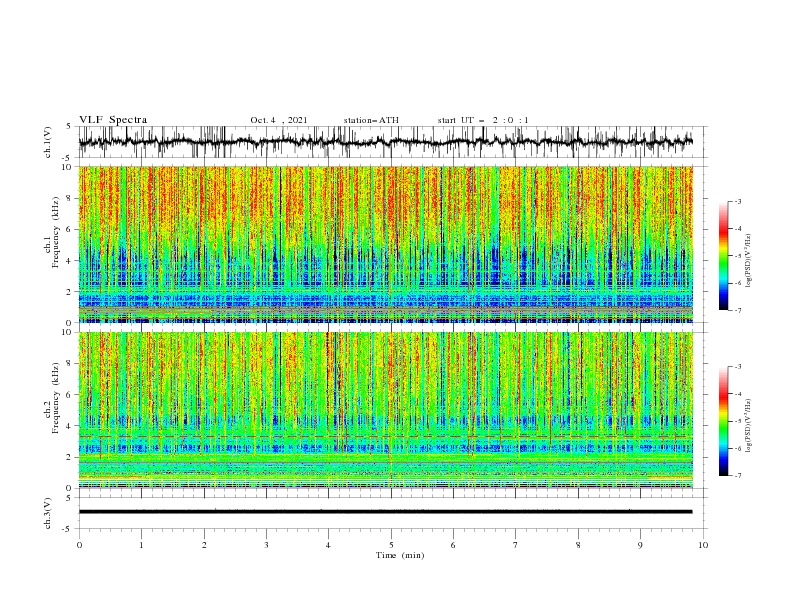Click the "VLF Spectra" title text
792x612 pixels.
[x=113, y=120]
